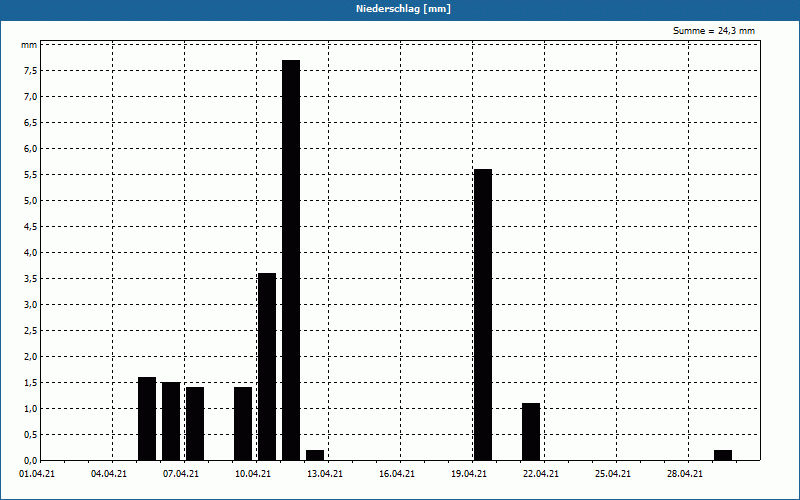The width and height of the screenshot is (800, 500).
Task: Click the "13.04.21" date label
Action: [324, 474]
